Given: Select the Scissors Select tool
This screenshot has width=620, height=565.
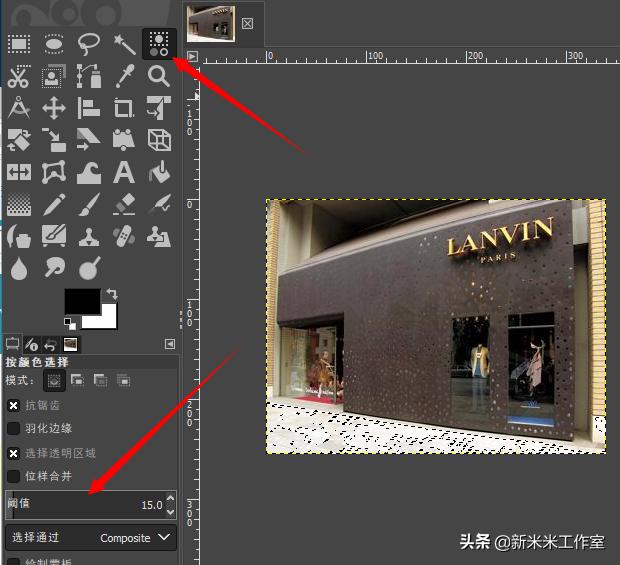Looking at the screenshot, I should click(x=19, y=76).
